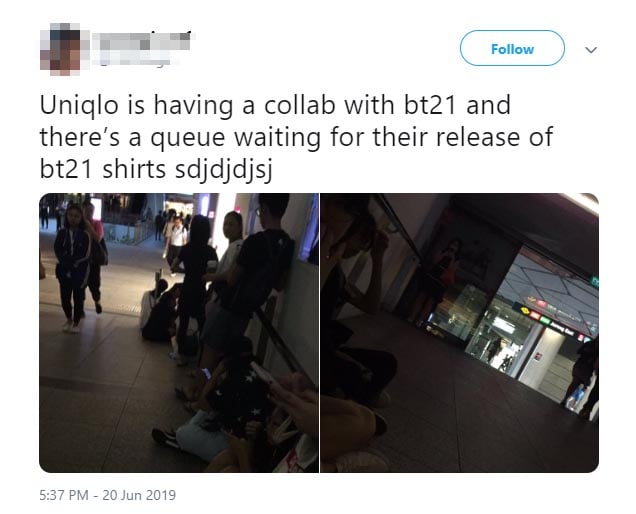The image size is (636, 514).
Task: Open the left photo of queue
Action: click(179, 333)
